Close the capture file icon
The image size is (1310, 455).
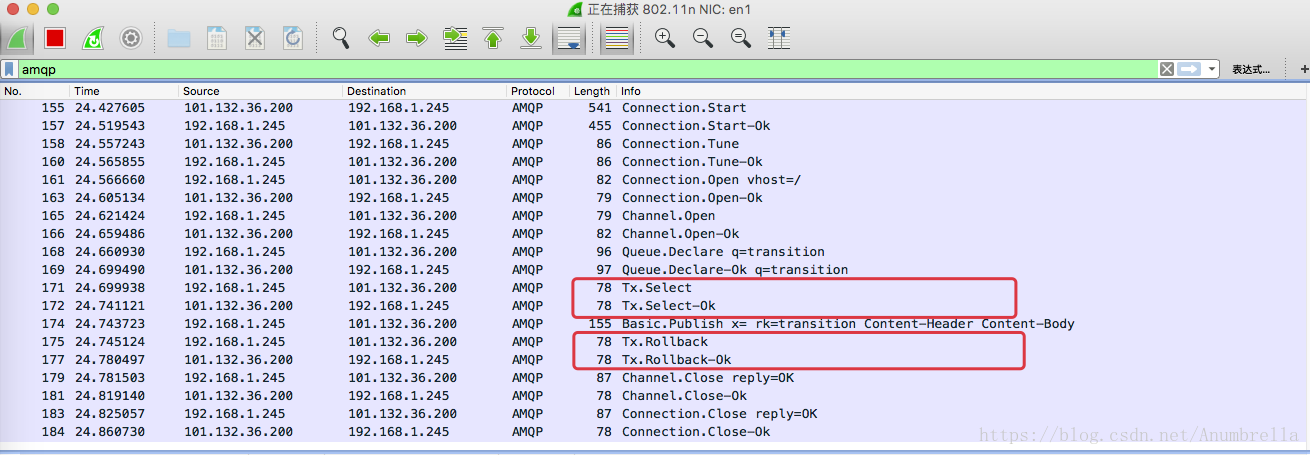[255, 39]
